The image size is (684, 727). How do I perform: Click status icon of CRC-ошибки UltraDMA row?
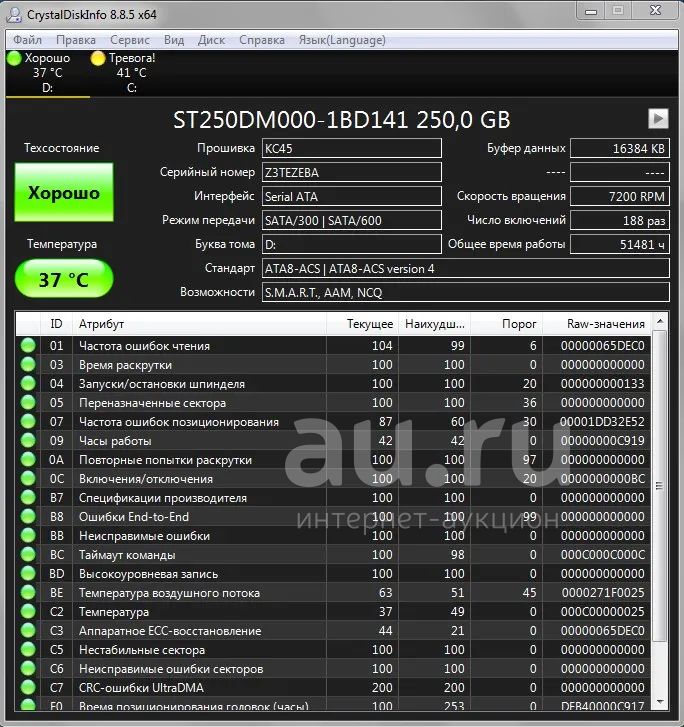tap(28, 688)
